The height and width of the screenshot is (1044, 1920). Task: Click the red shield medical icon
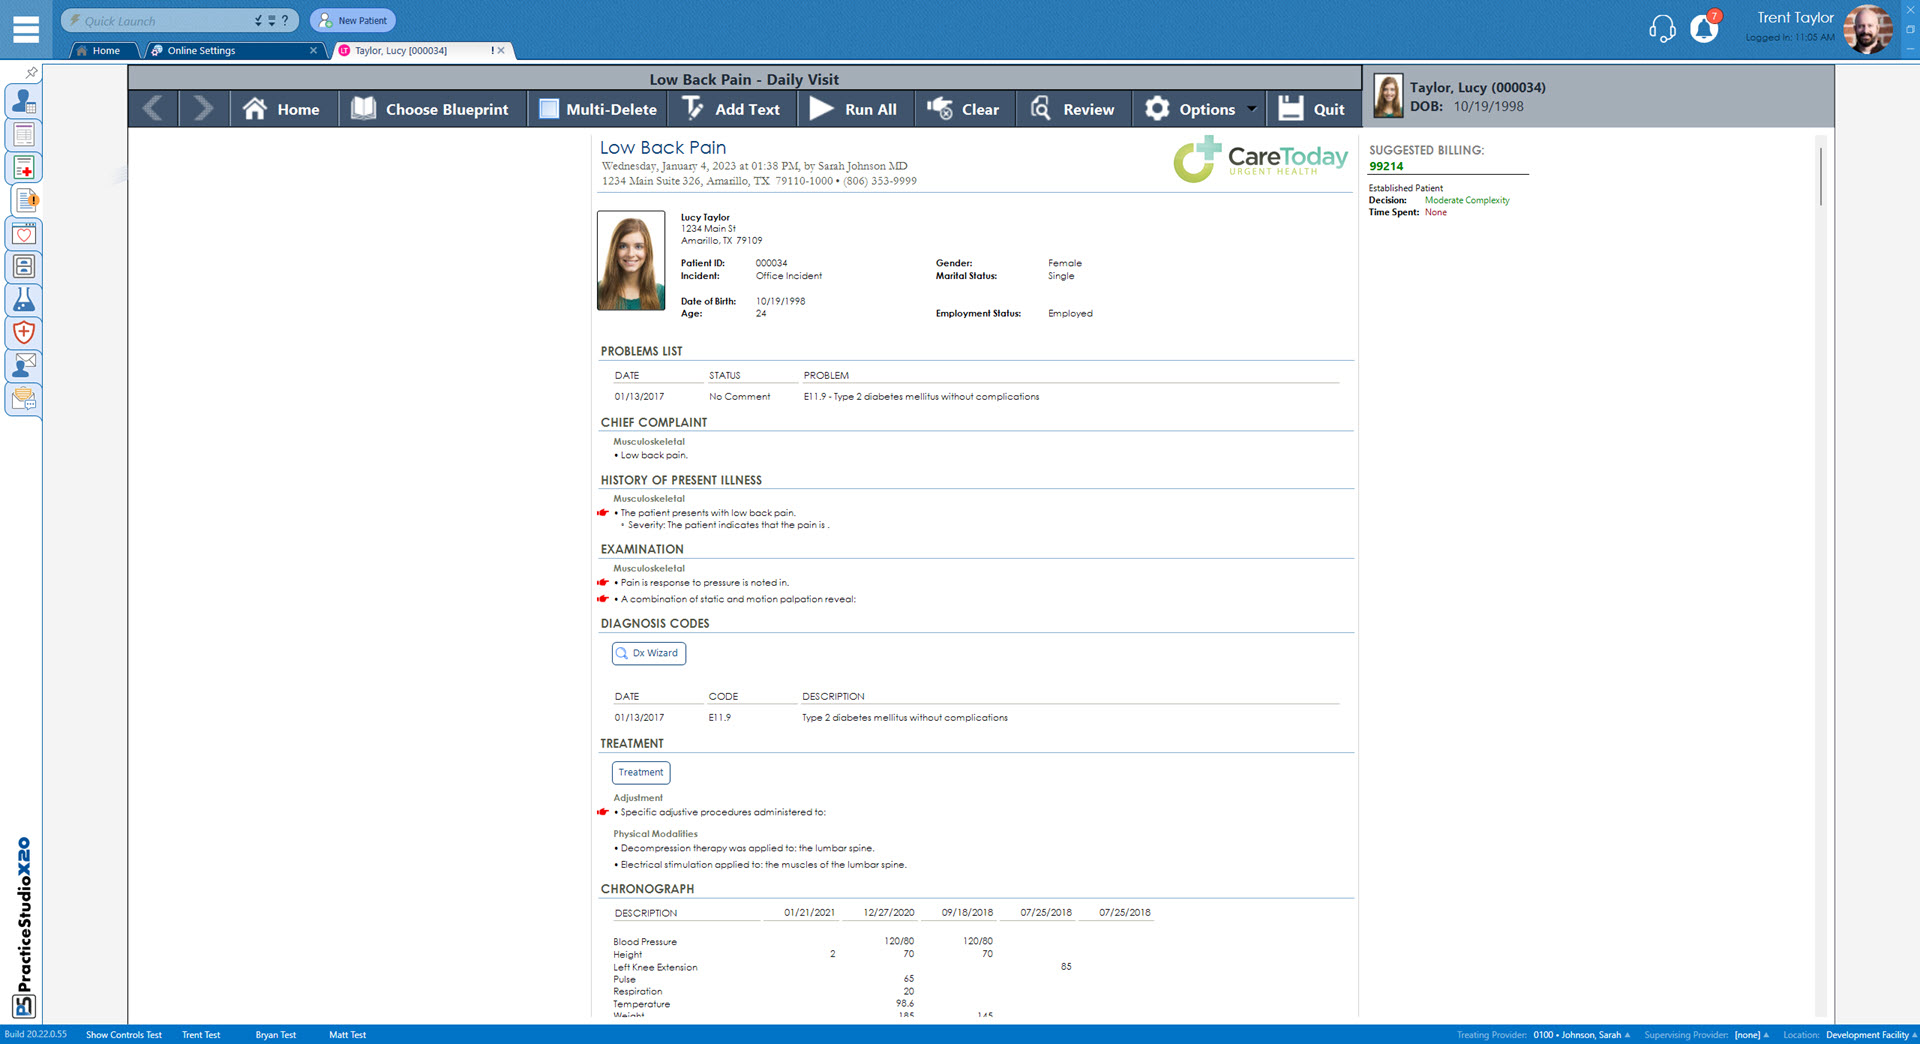pos(24,333)
